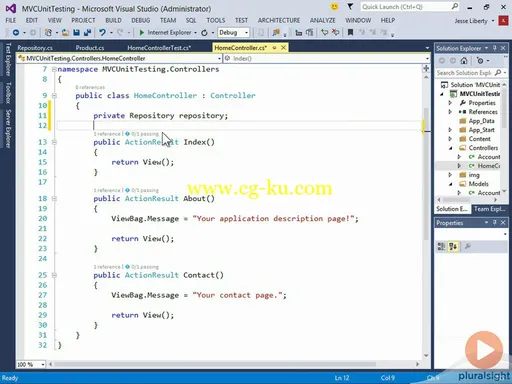Switch to the Product.cs tab
This screenshot has height=384, width=512.
tap(90, 48)
